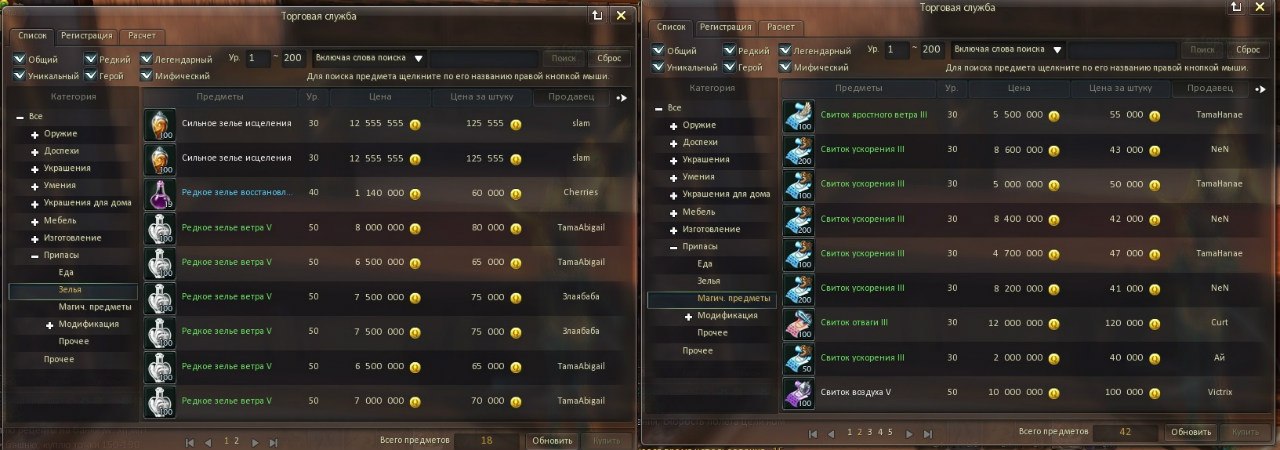Screen dimensions: 1280x450
Task: Select Еда subcategory in left tree
Action: (x=66, y=271)
